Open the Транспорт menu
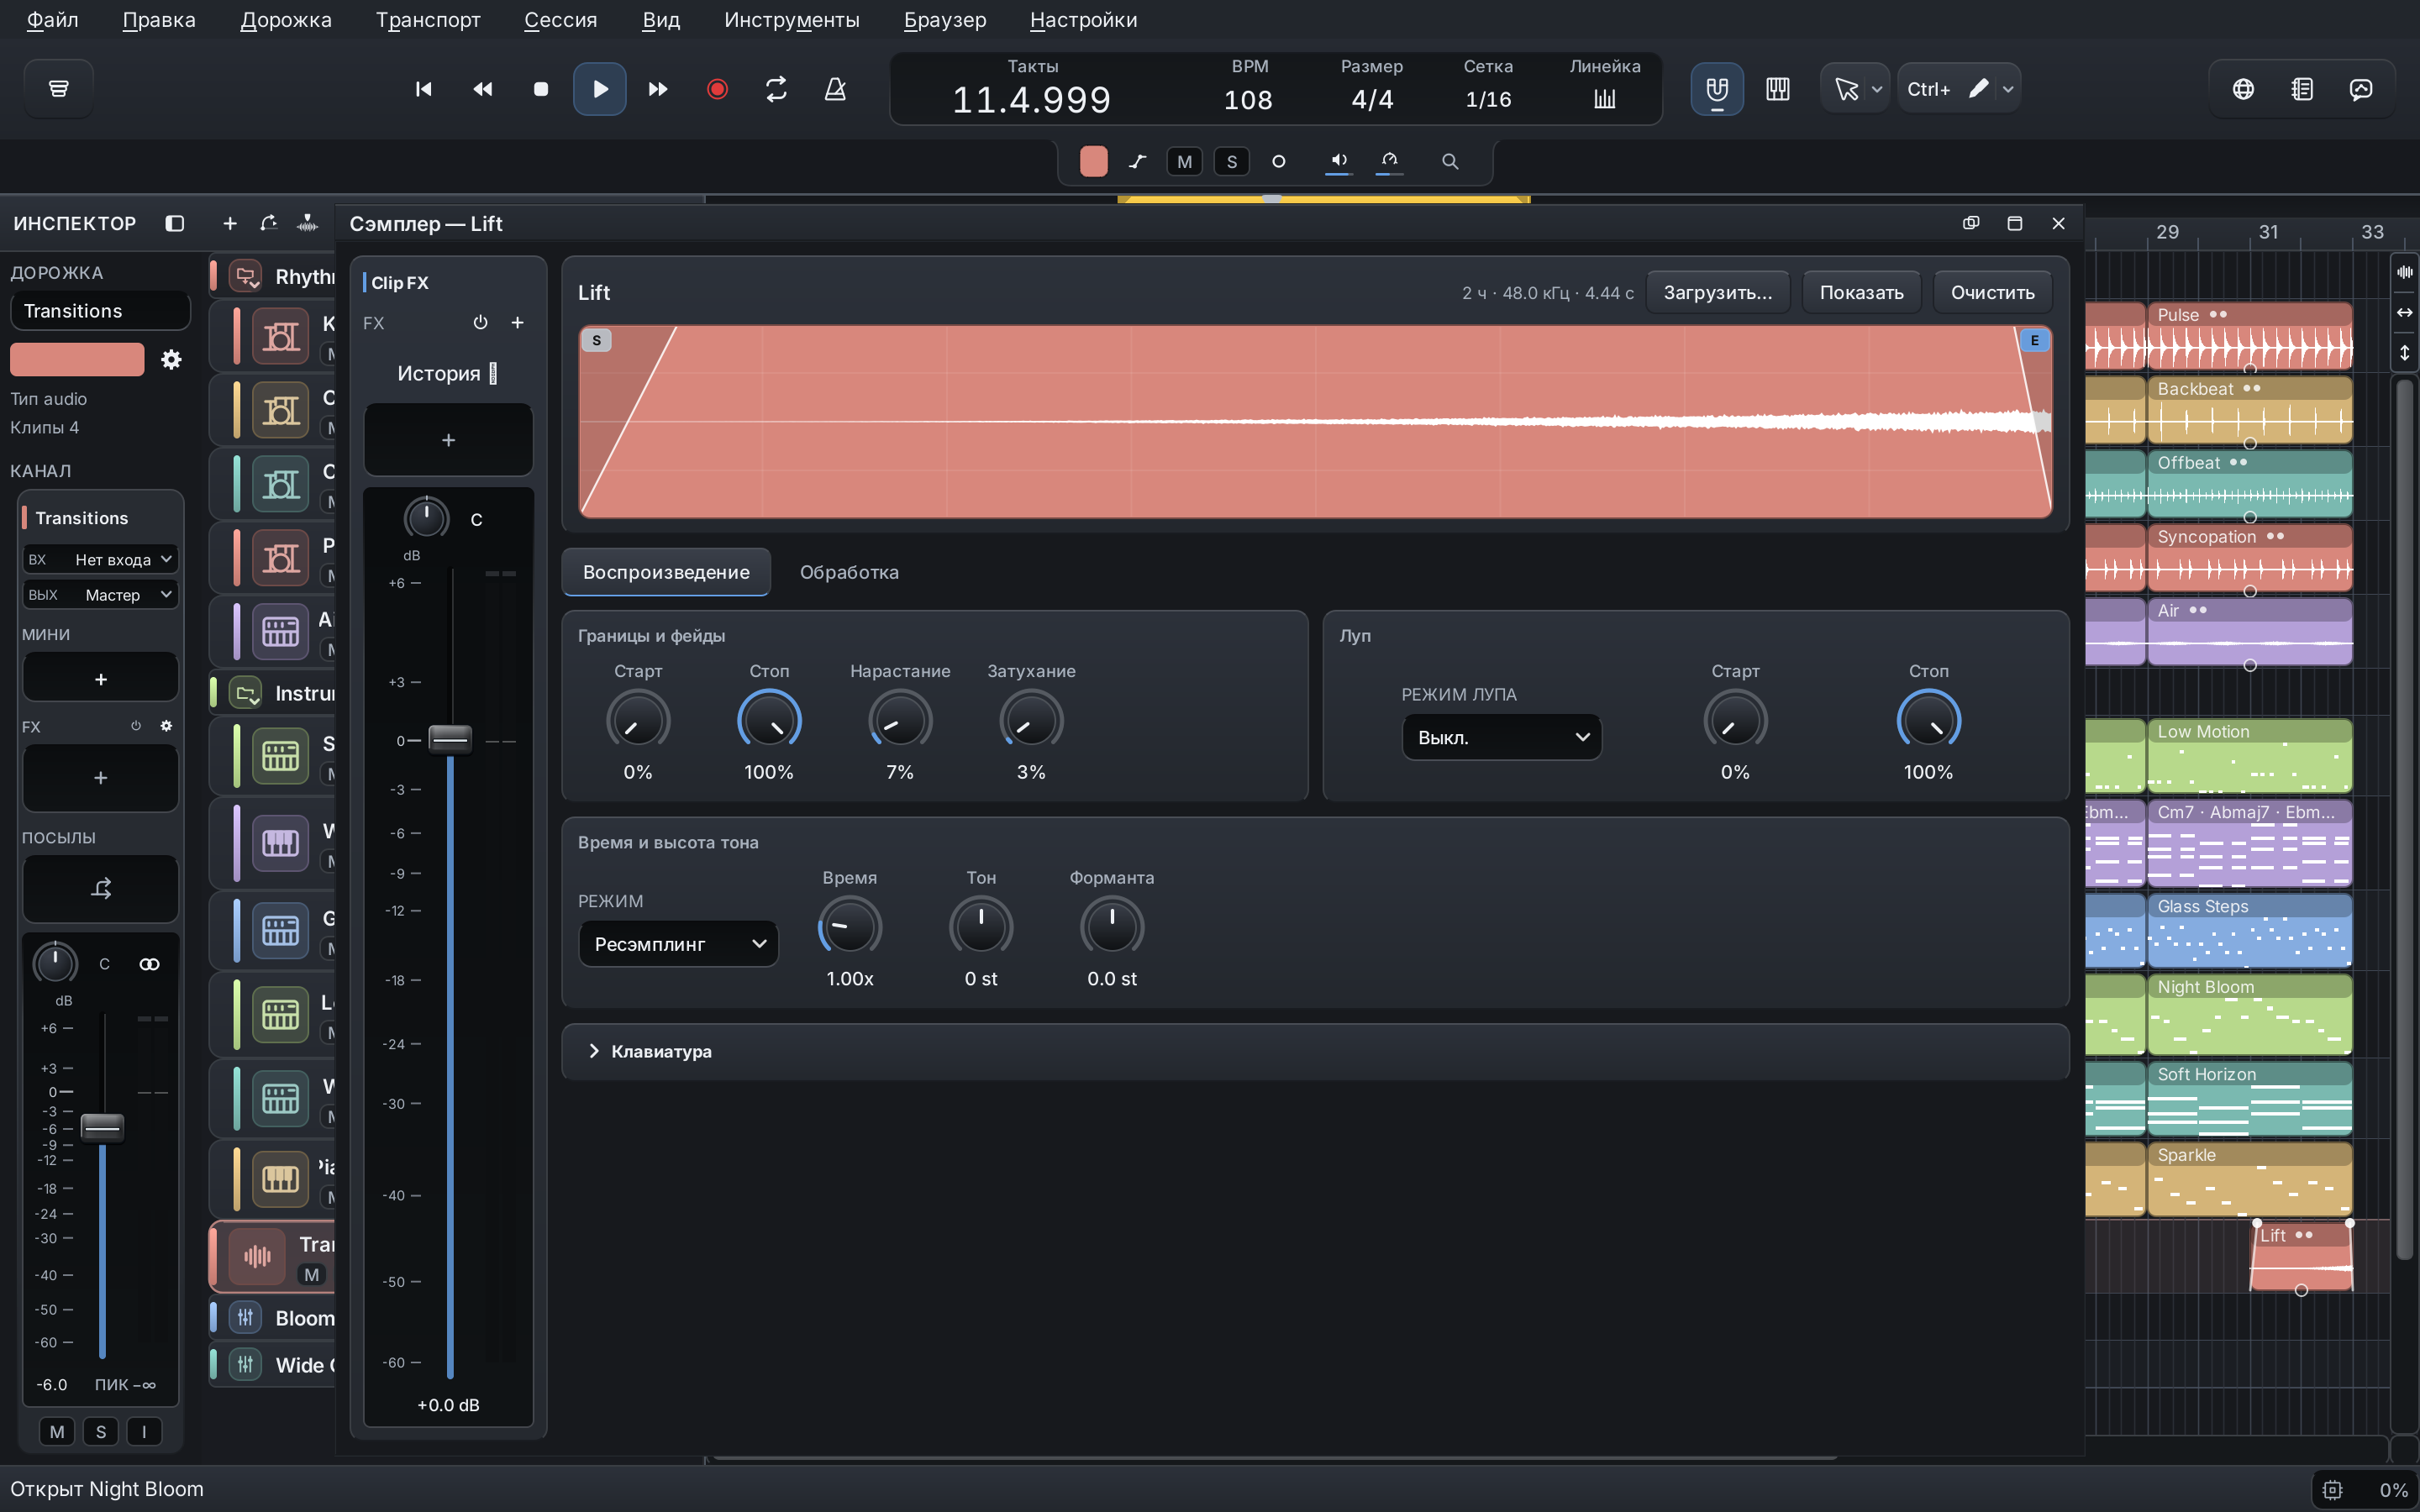This screenshot has width=2420, height=1512. click(428, 20)
